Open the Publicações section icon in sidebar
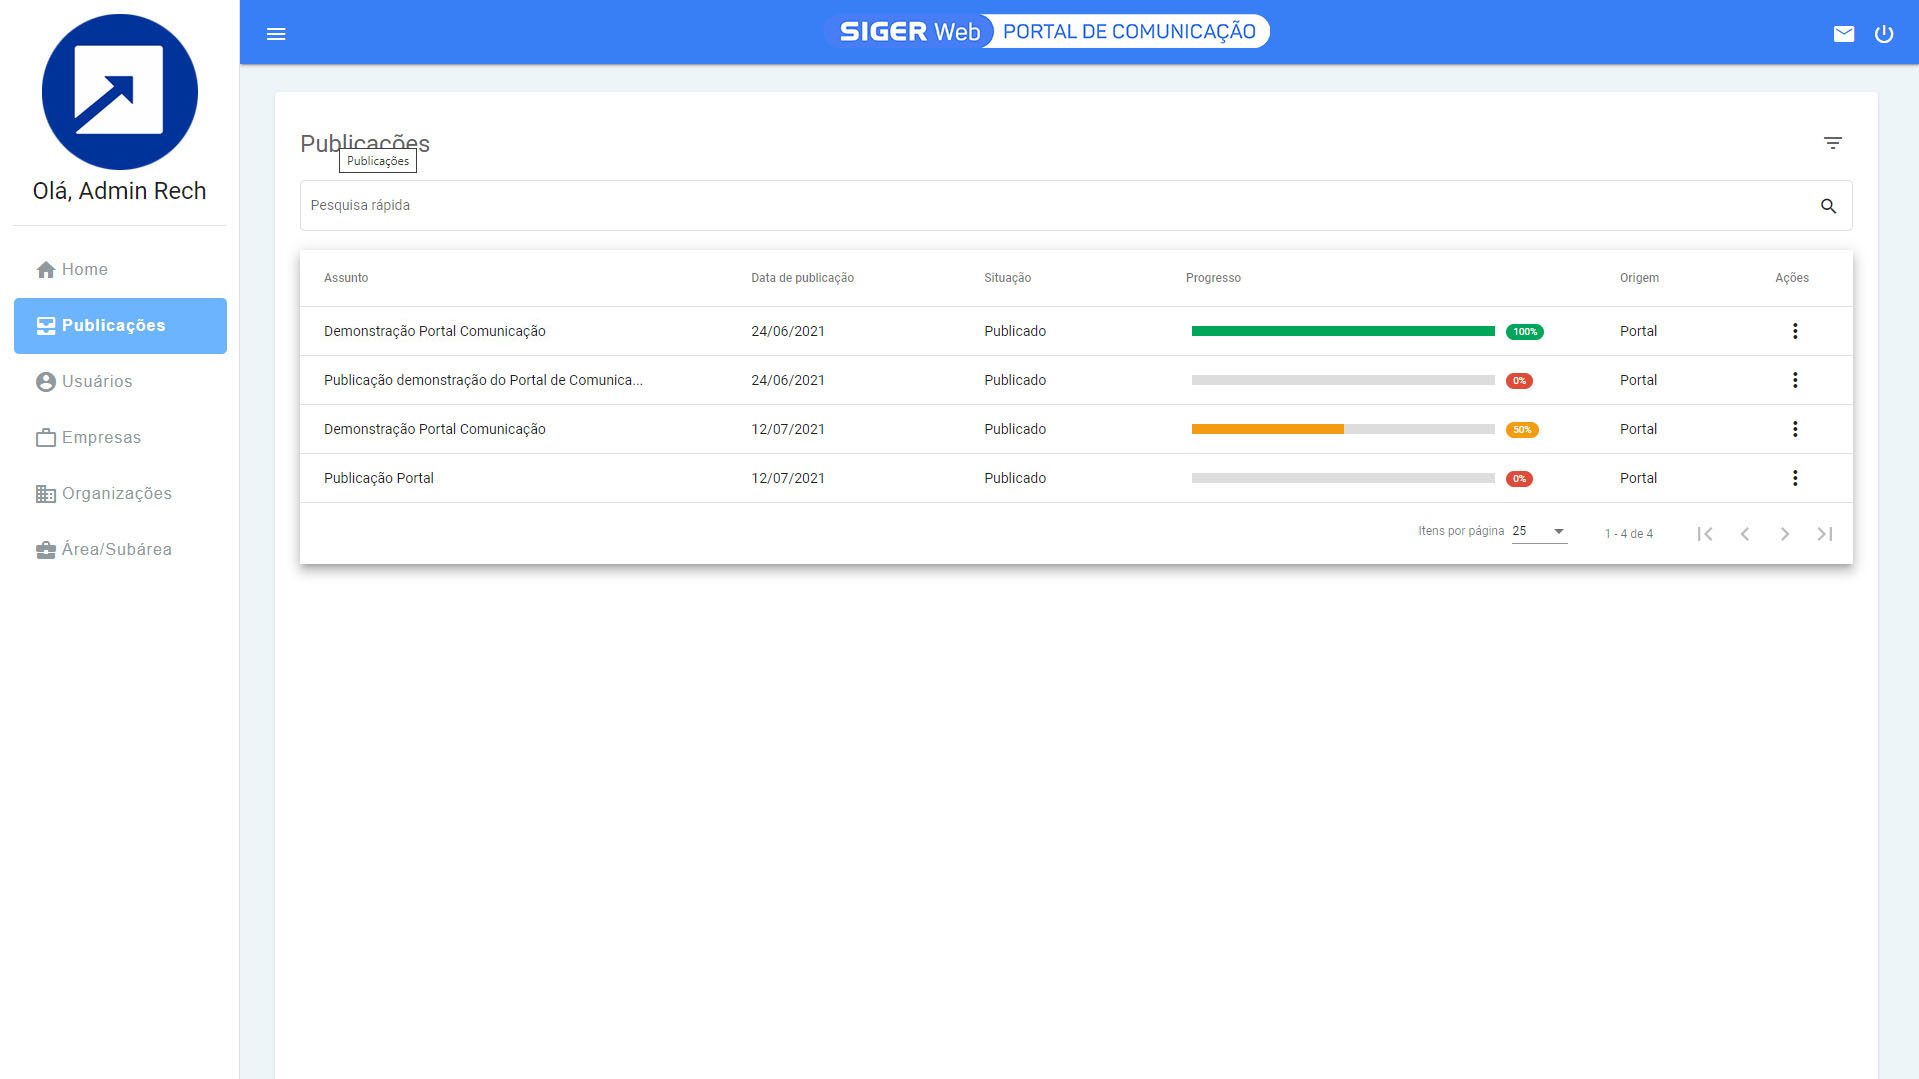The height and width of the screenshot is (1079, 1919). click(44, 325)
